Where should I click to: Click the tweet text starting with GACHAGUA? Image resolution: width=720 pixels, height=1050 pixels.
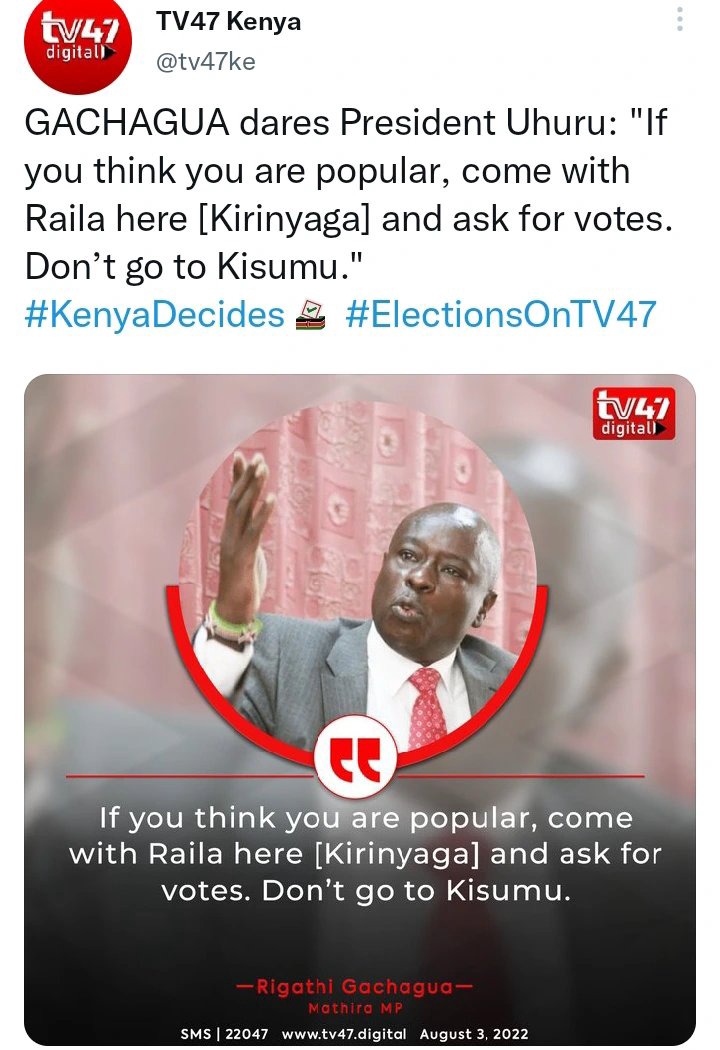pyautogui.click(x=348, y=194)
